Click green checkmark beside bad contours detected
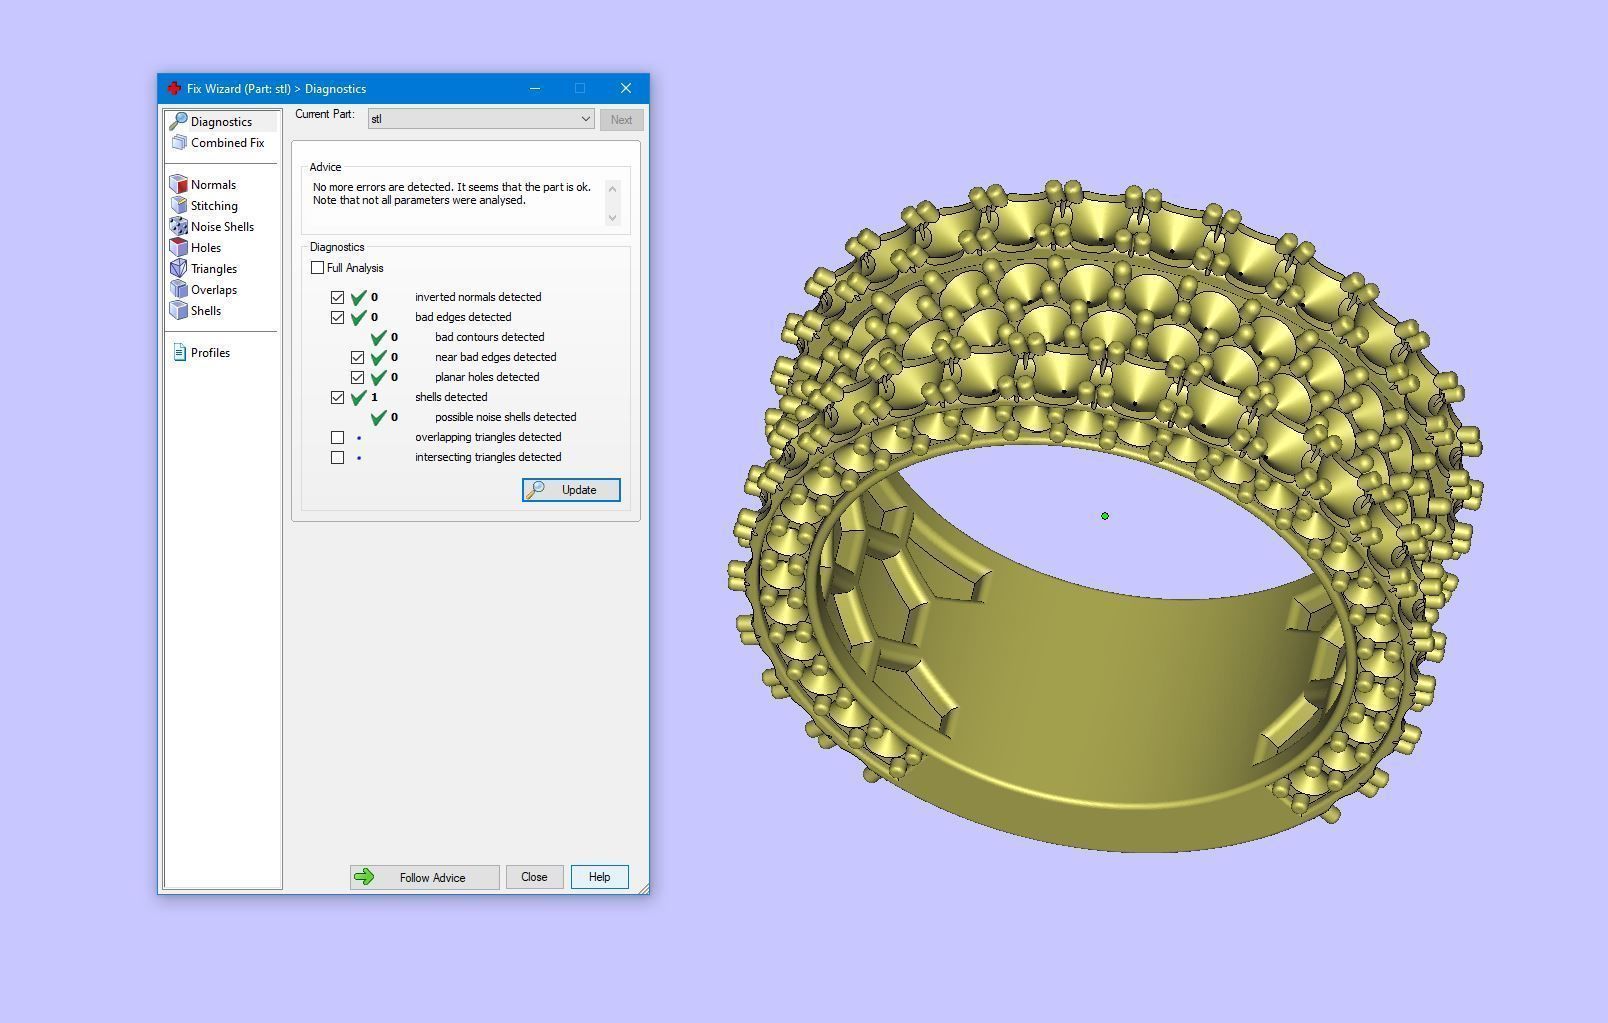This screenshot has height=1023, width=1608. pos(379,337)
